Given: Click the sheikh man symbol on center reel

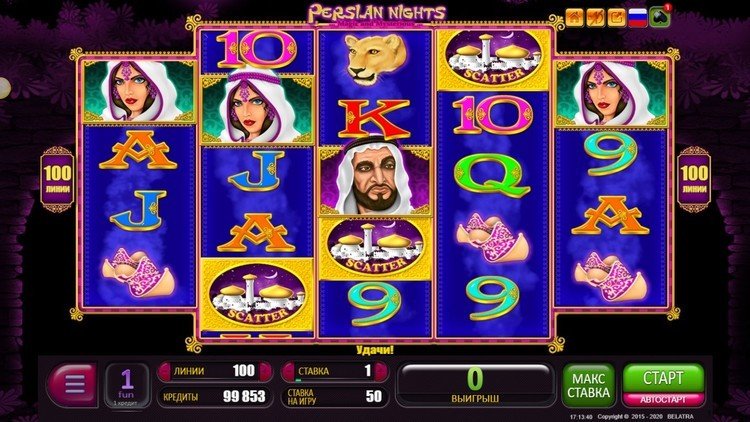Looking at the screenshot, I should coord(375,181).
